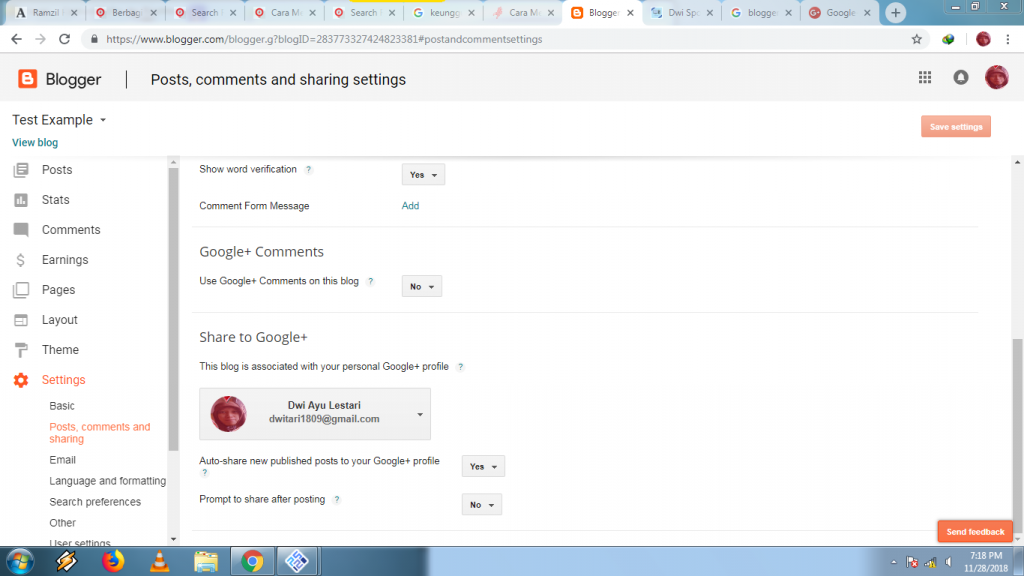This screenshot has height=576, width=1024.
Task: Open the Google apps grid icon
Action: click(x=925, y=78)
